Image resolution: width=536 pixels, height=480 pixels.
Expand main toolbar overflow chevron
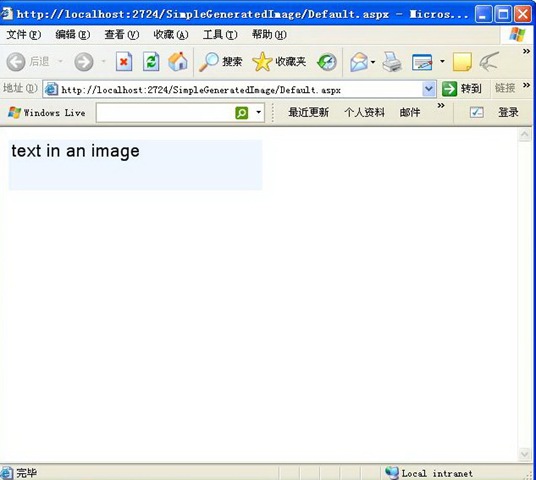526,51
